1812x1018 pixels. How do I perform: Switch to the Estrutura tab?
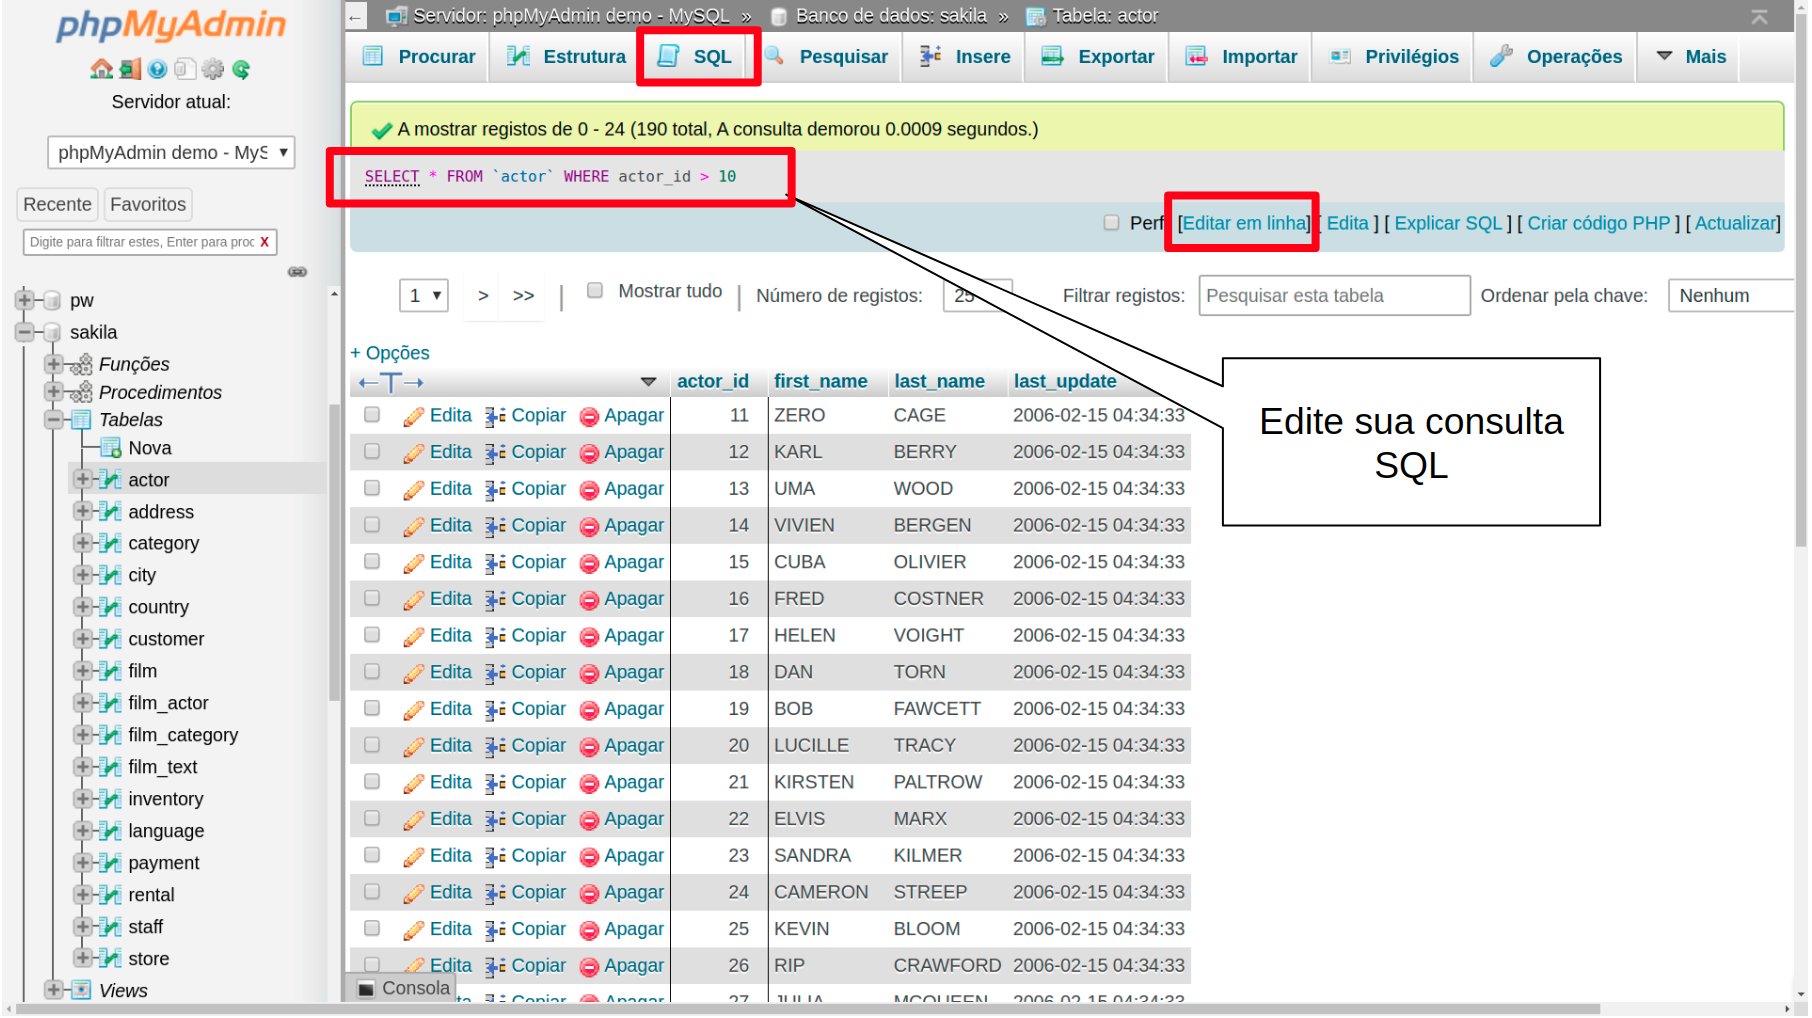(x=566, y=57)
